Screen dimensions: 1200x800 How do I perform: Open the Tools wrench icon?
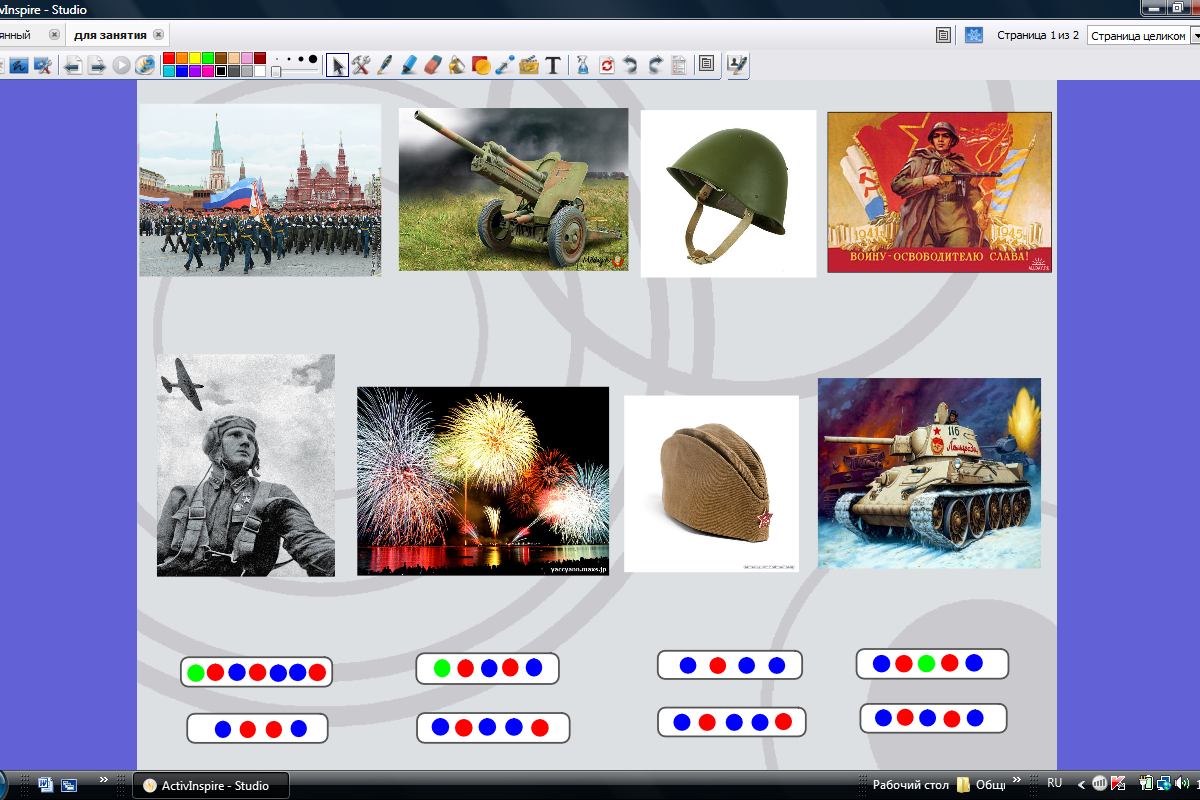tap(361, 65)
